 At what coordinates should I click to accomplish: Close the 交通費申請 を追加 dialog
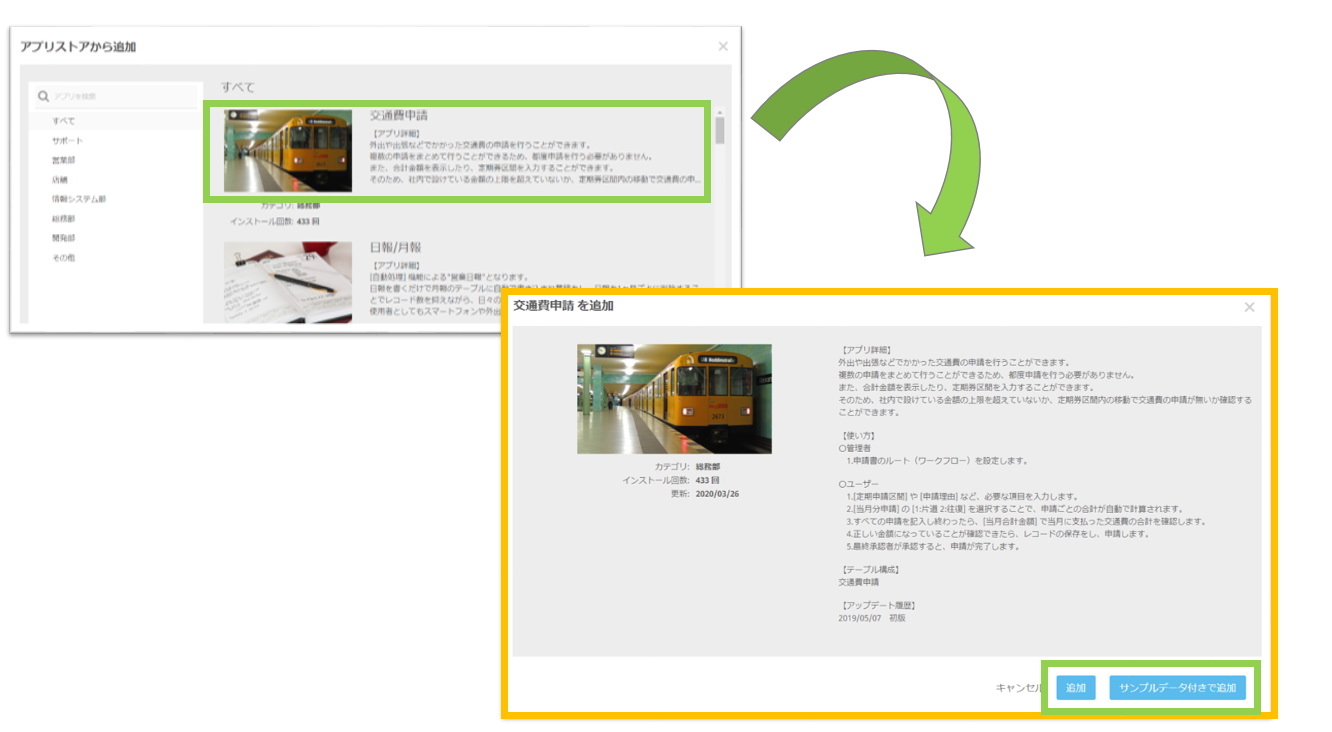[1249, 307]
